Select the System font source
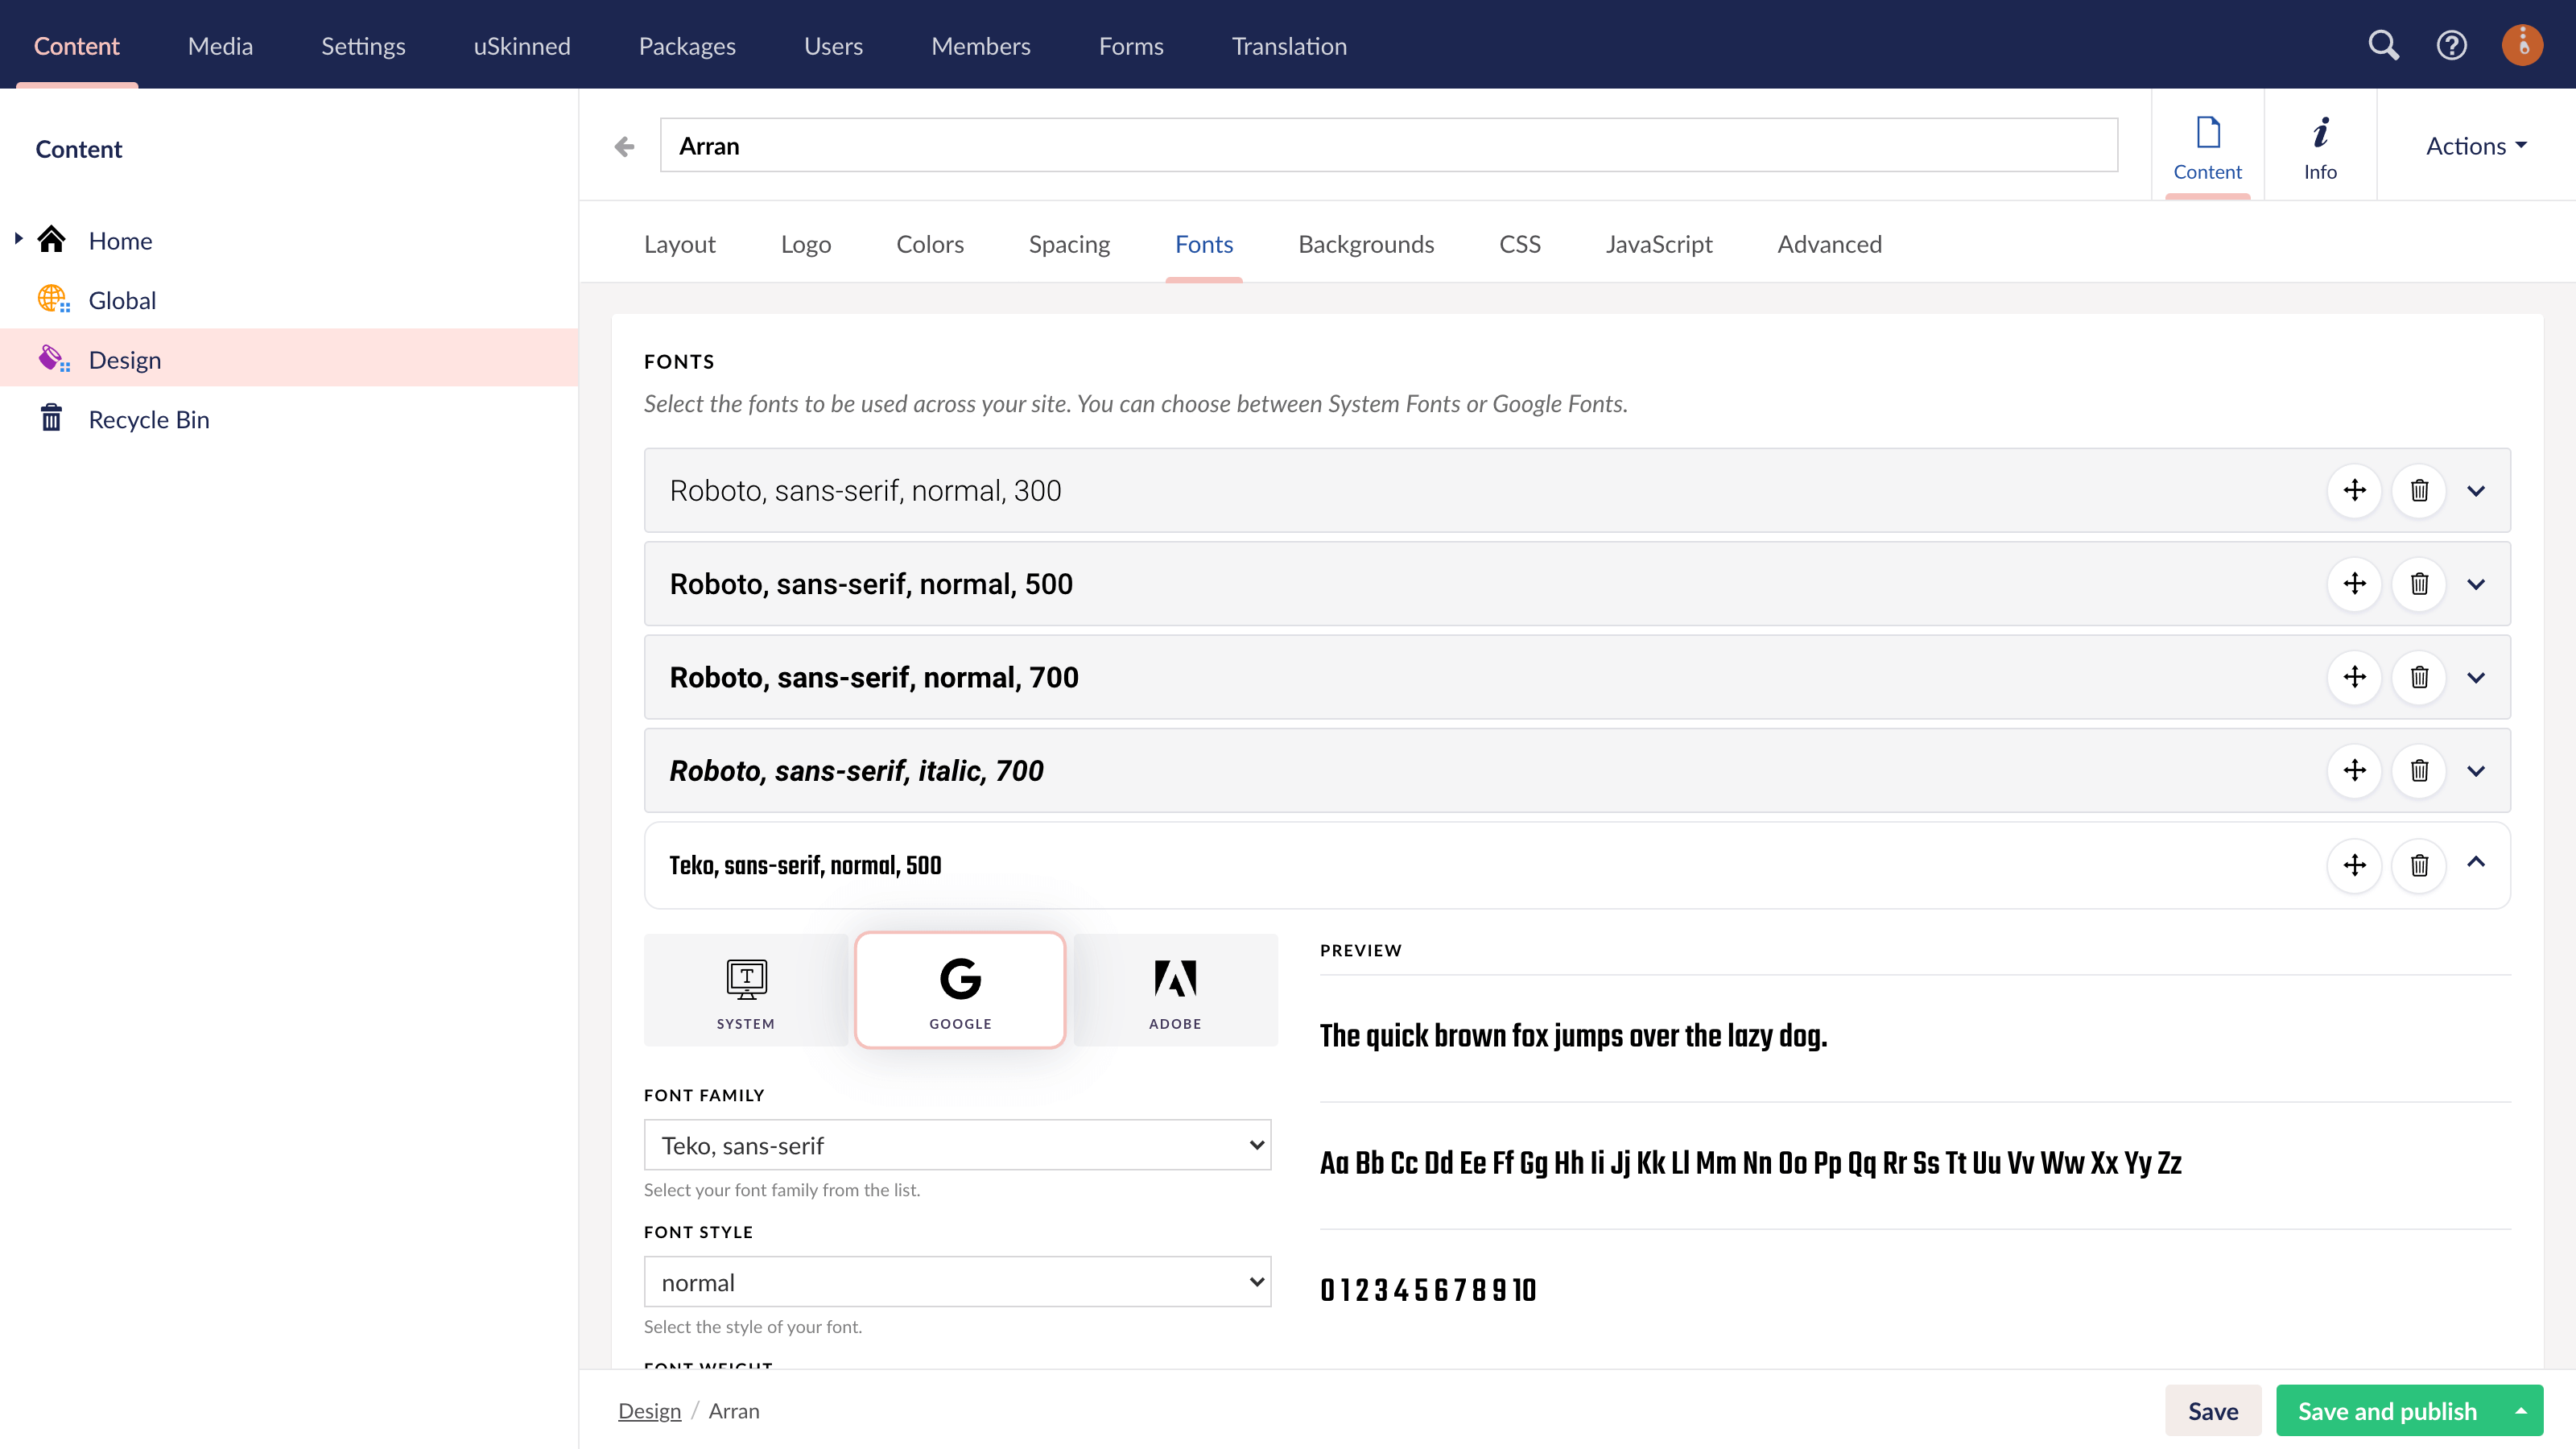 (745, 990)
